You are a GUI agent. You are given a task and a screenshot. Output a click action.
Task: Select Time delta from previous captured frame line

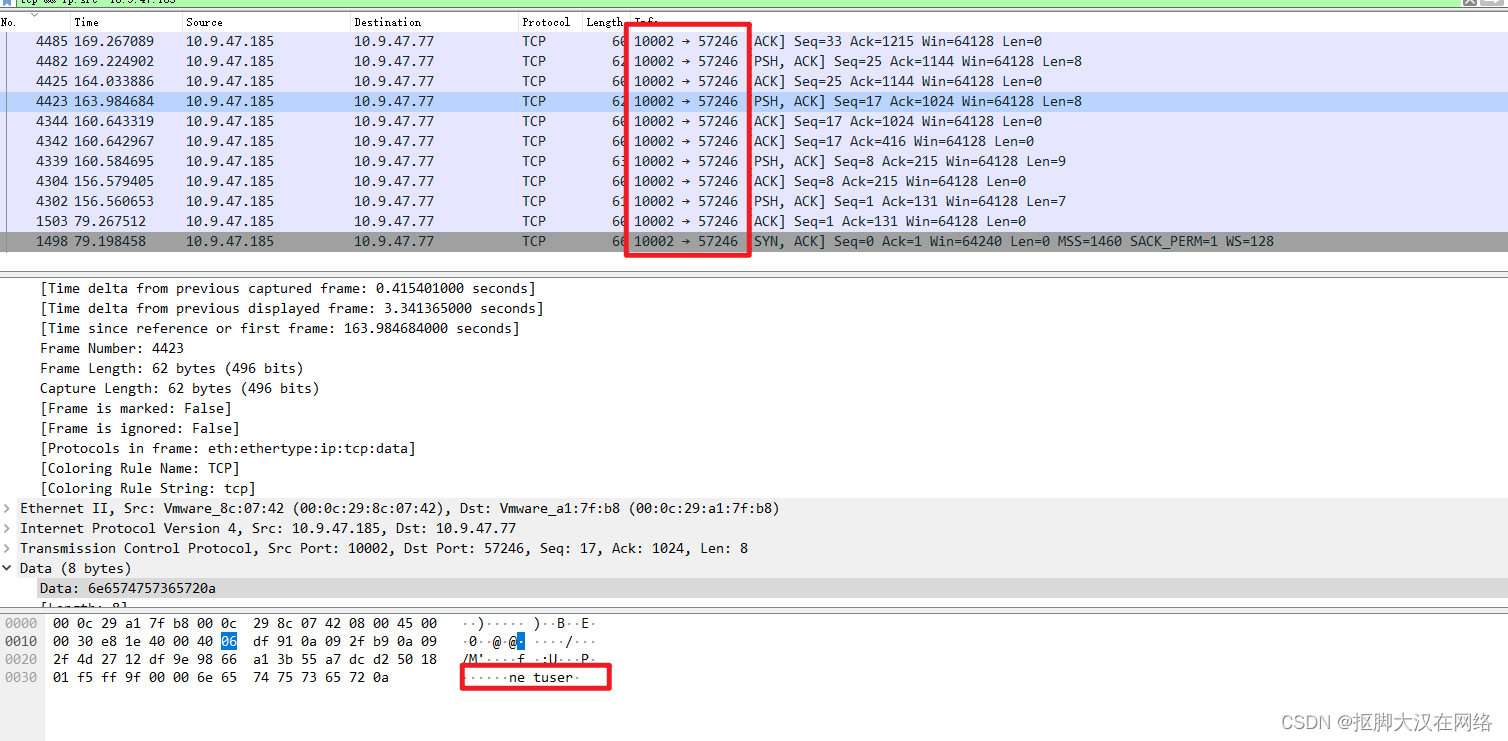[288, 288]
